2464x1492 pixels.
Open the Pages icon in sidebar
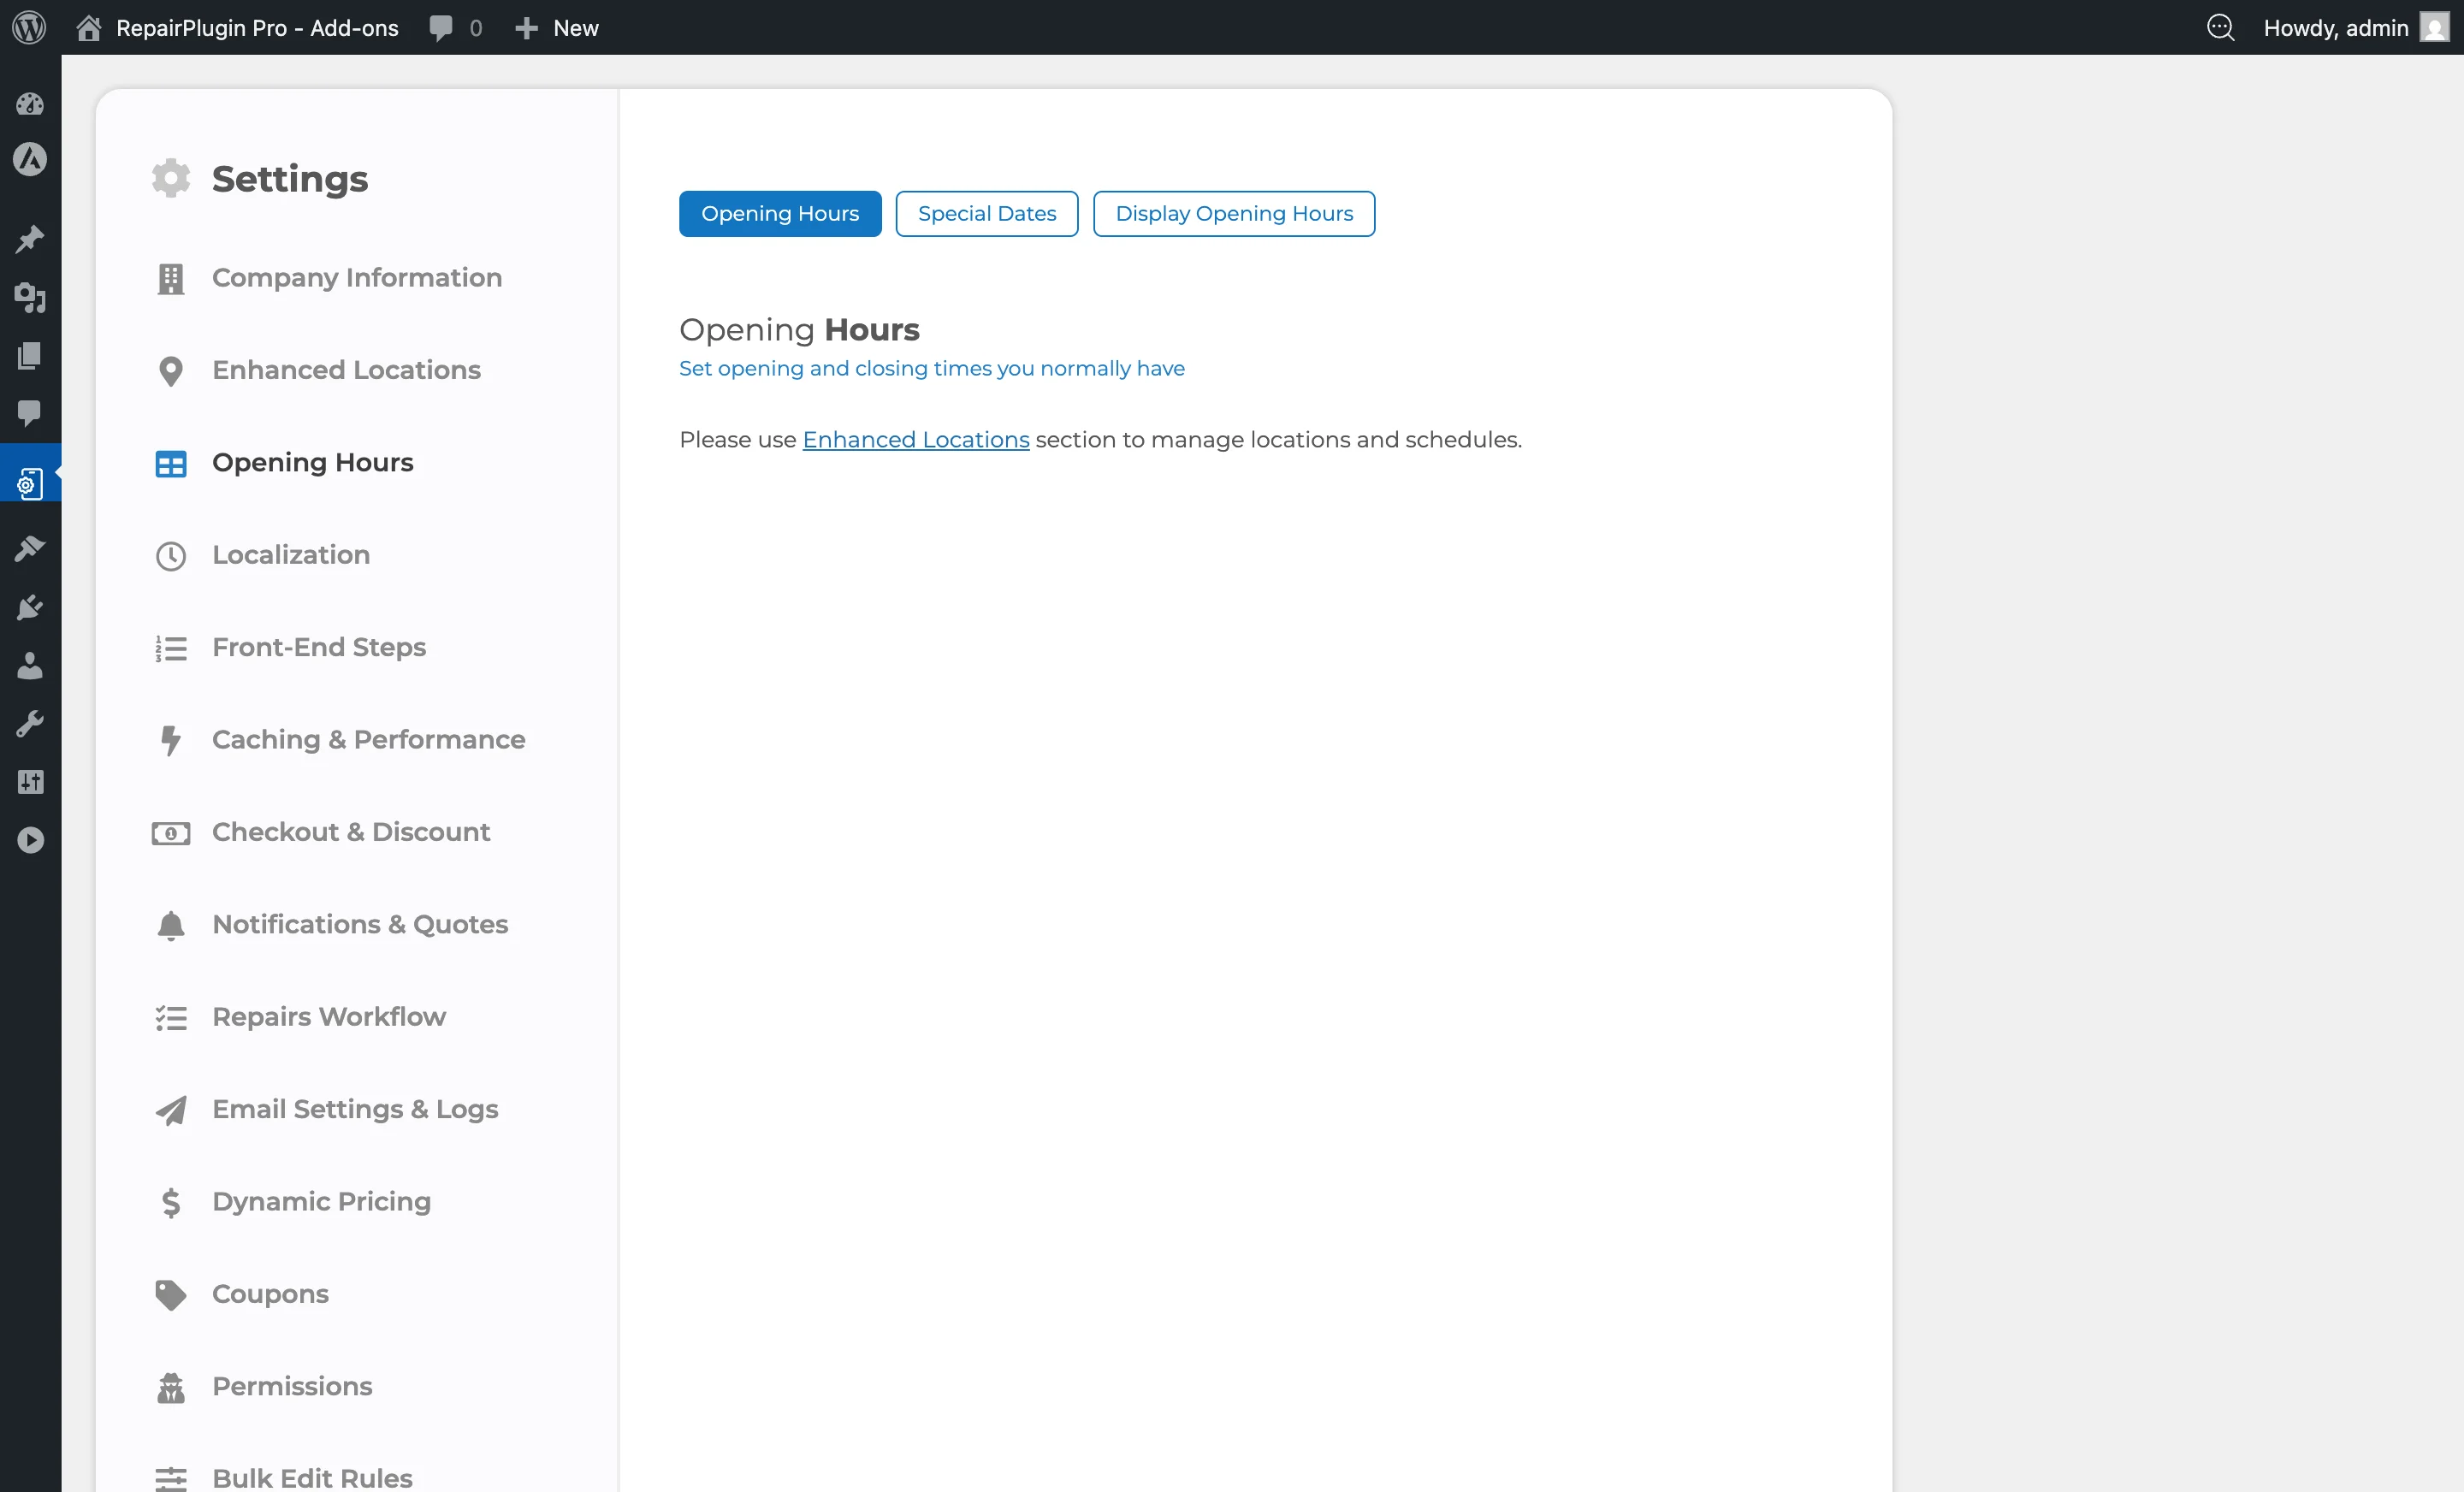30,356
